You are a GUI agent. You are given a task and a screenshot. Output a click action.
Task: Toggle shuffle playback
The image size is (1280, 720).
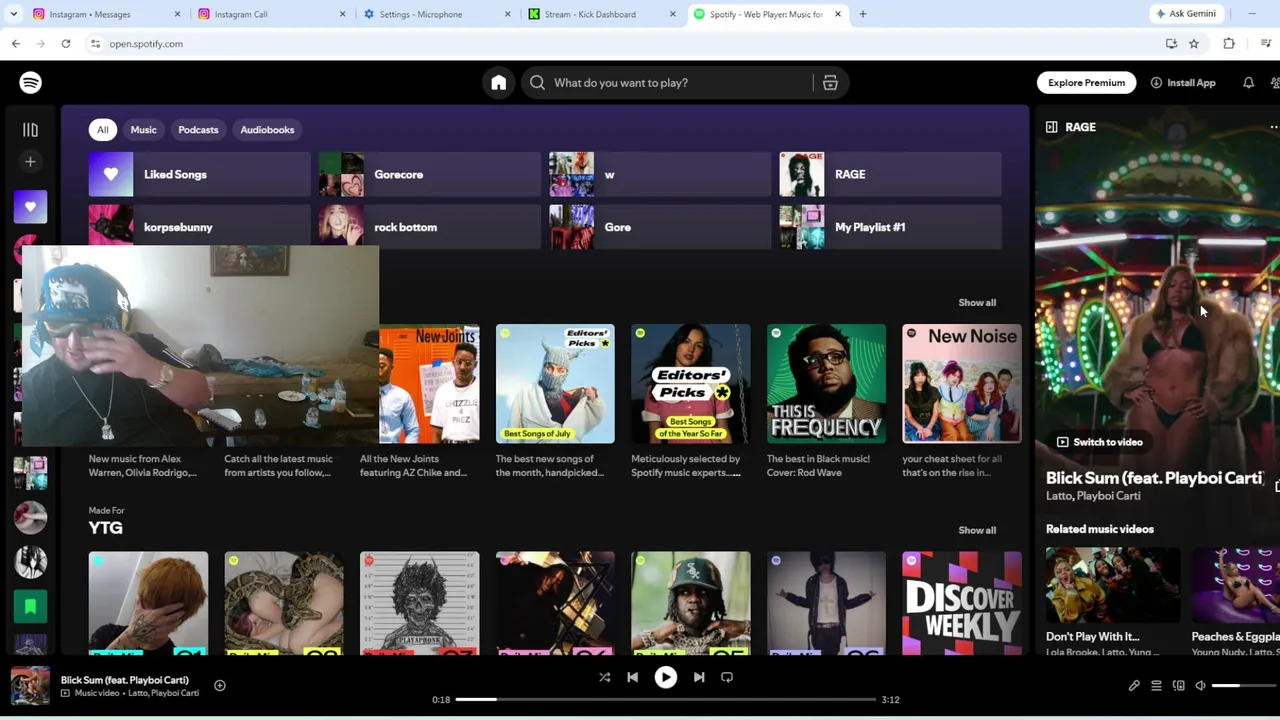pyautogui.click(x=604, y=678)
